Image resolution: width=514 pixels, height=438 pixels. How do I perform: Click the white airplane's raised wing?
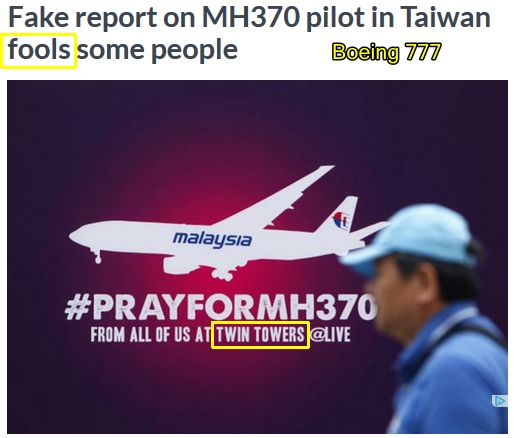tap(275, 196)
